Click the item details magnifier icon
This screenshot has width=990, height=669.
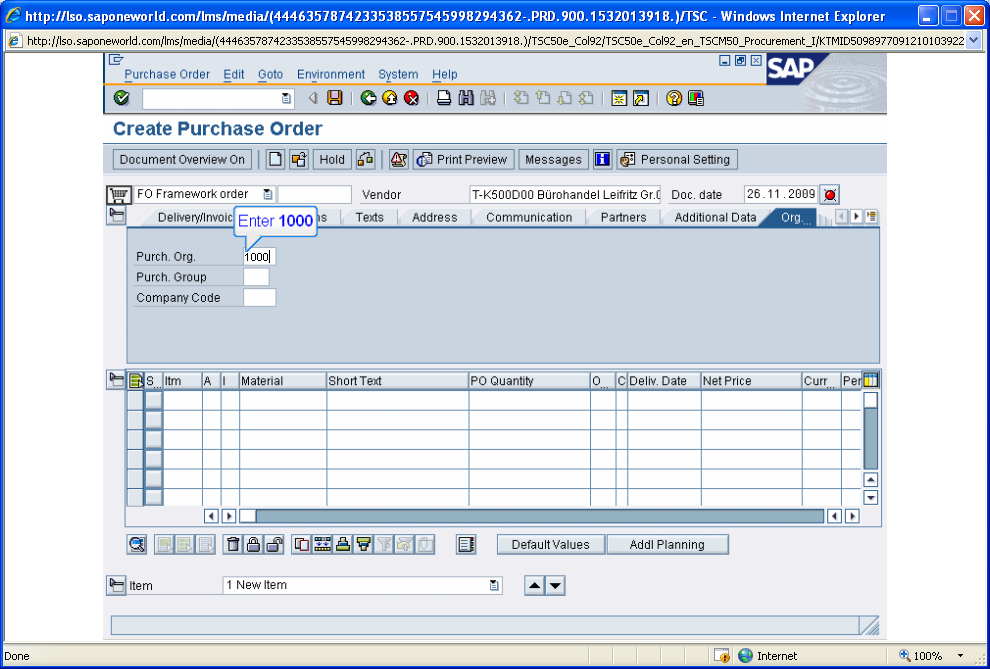click(x=137, y=544)
